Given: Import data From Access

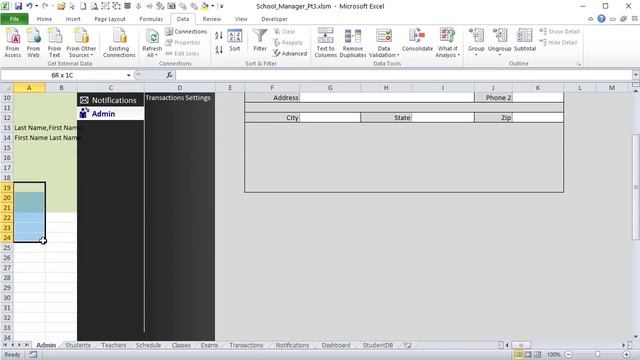Looking at the screenshot, I should pyautogui.click(x=13, y=42).
